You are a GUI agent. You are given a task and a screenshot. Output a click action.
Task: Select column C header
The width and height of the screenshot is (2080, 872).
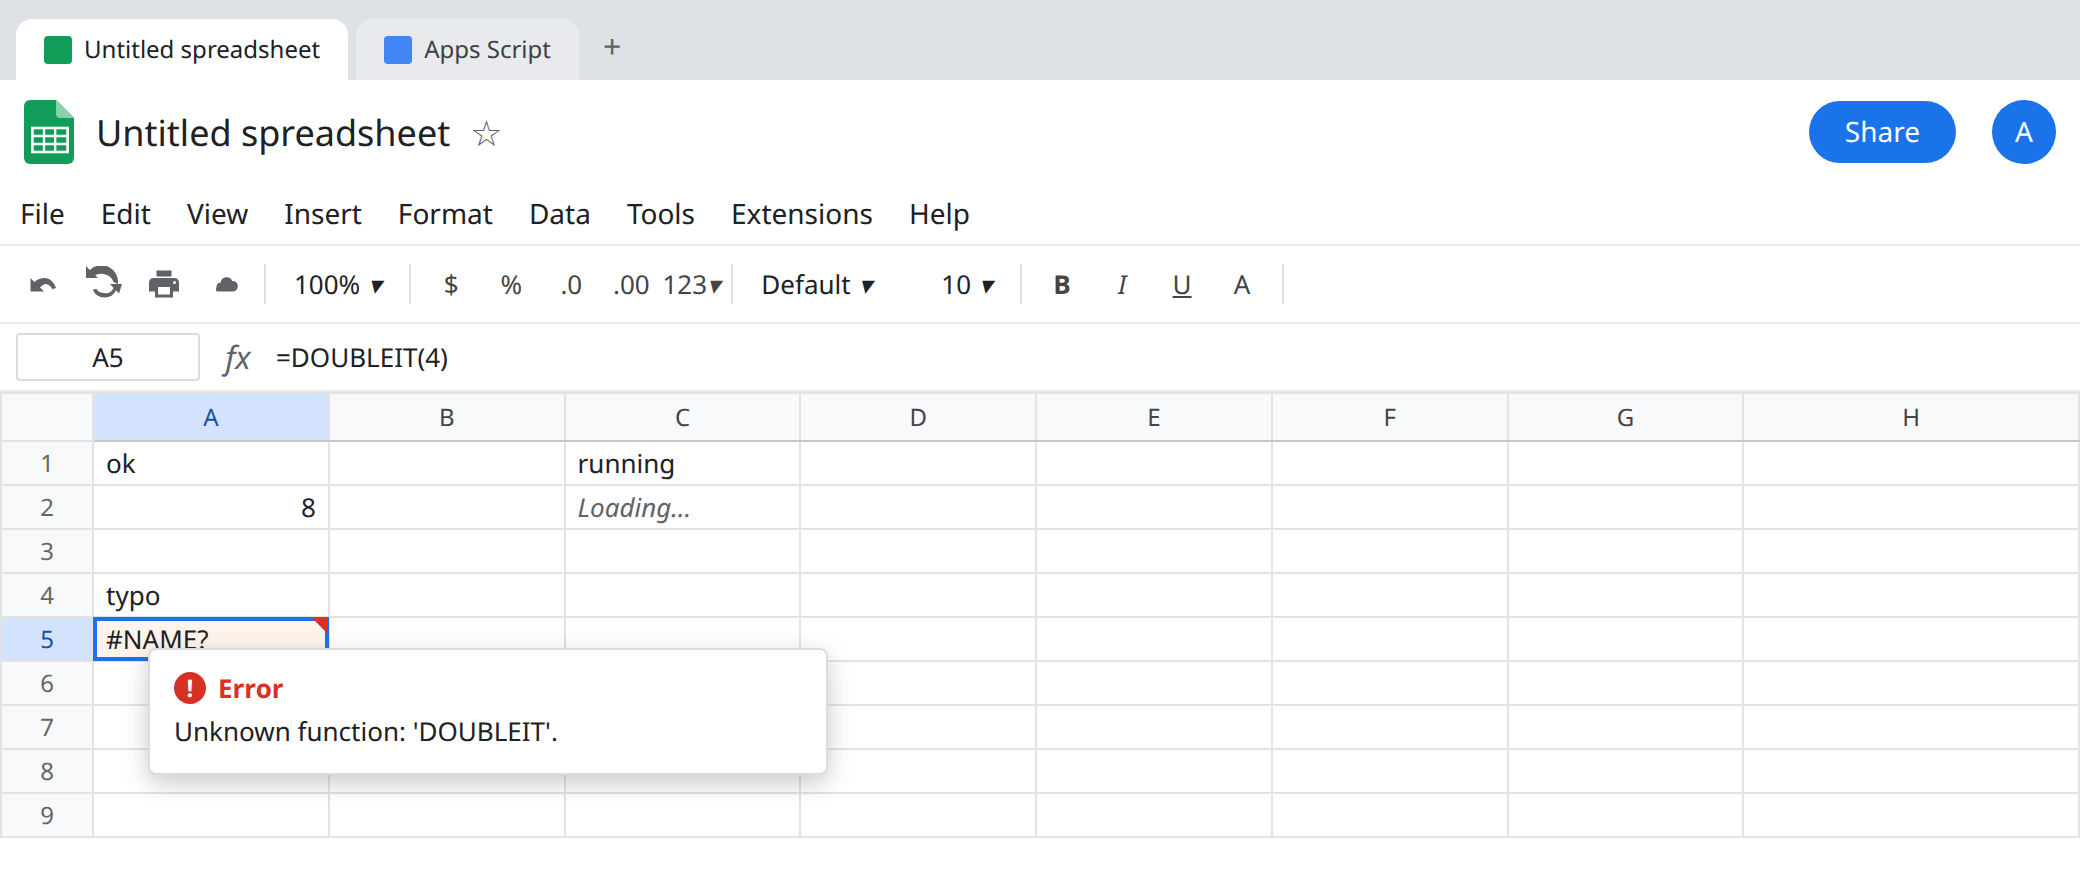tap(682, 417)
